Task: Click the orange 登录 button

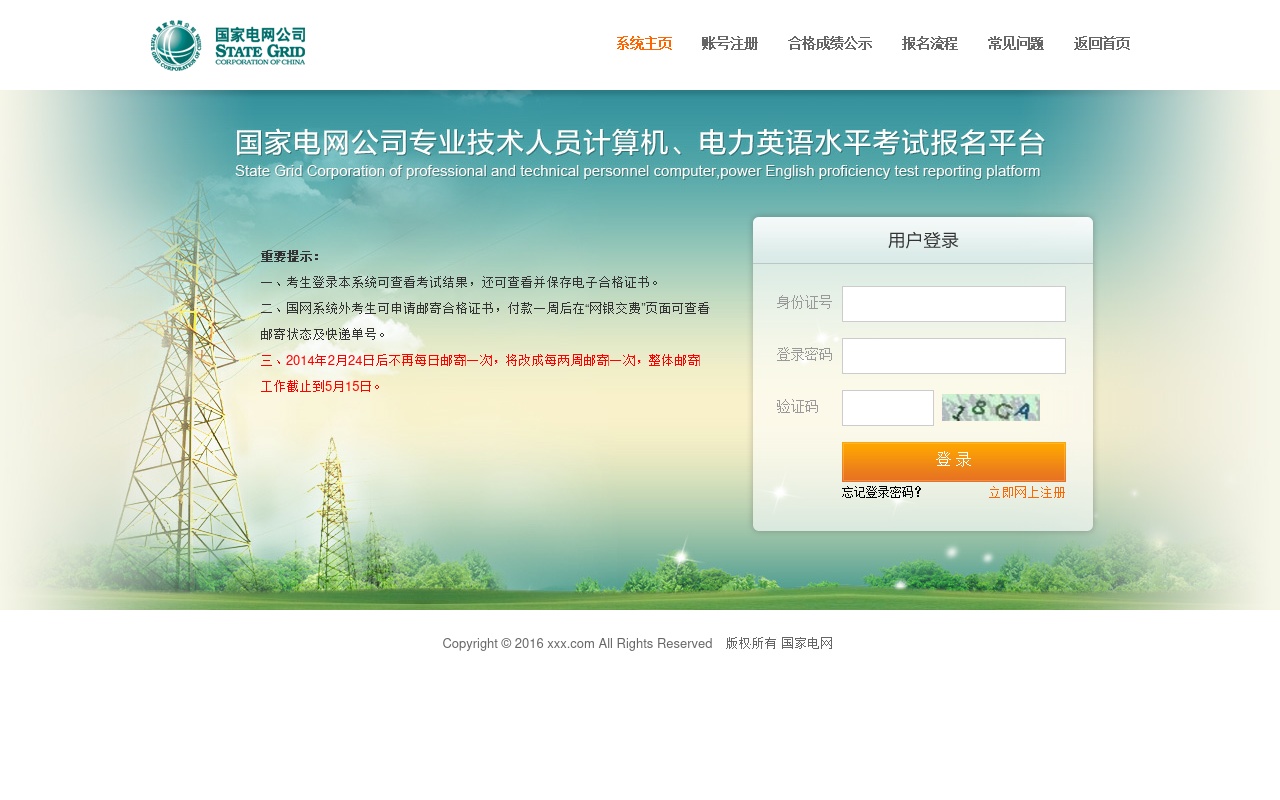Action: coord(954,462)
